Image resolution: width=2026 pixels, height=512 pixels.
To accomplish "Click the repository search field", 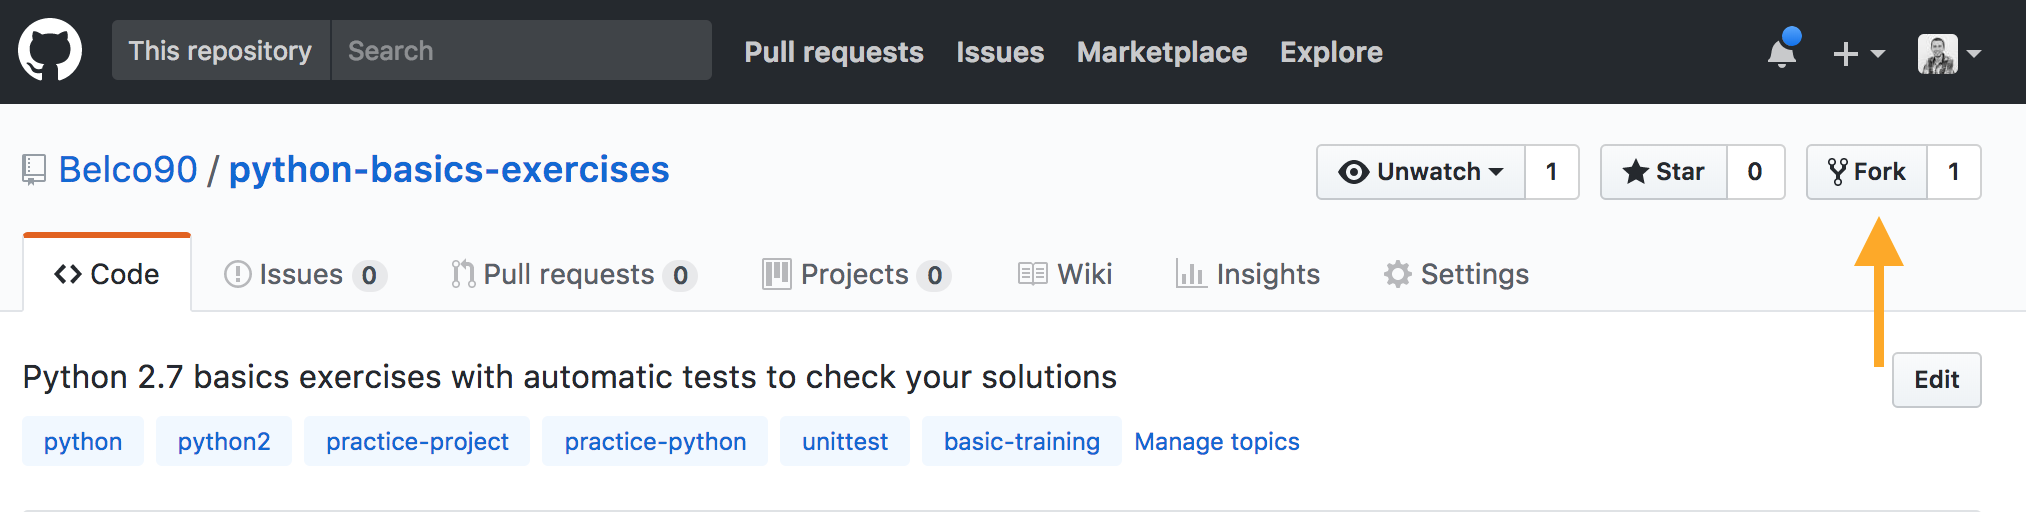I will (x=520, y=51).
